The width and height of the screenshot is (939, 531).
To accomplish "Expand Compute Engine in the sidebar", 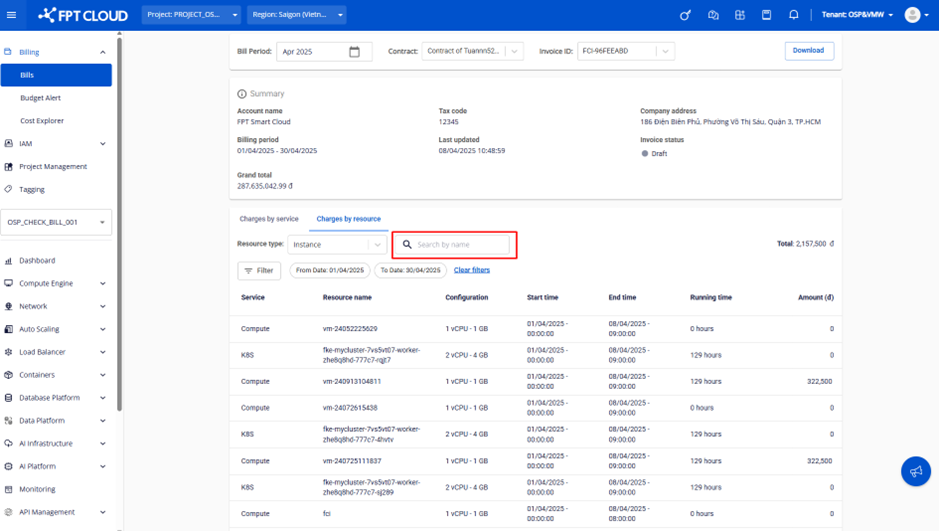I will tap(102, 284).
